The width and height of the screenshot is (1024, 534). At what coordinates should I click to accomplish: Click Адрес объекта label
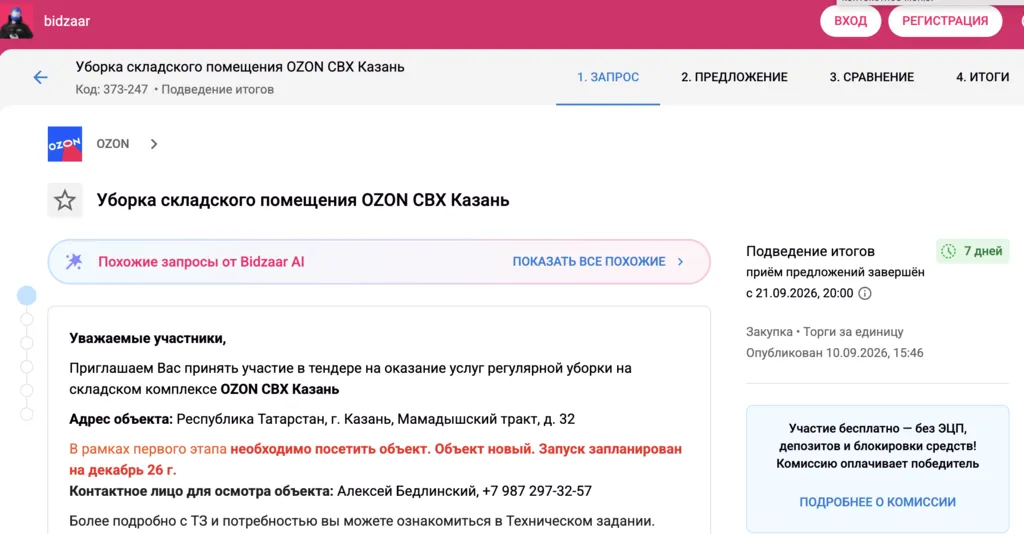click(121, 419)
